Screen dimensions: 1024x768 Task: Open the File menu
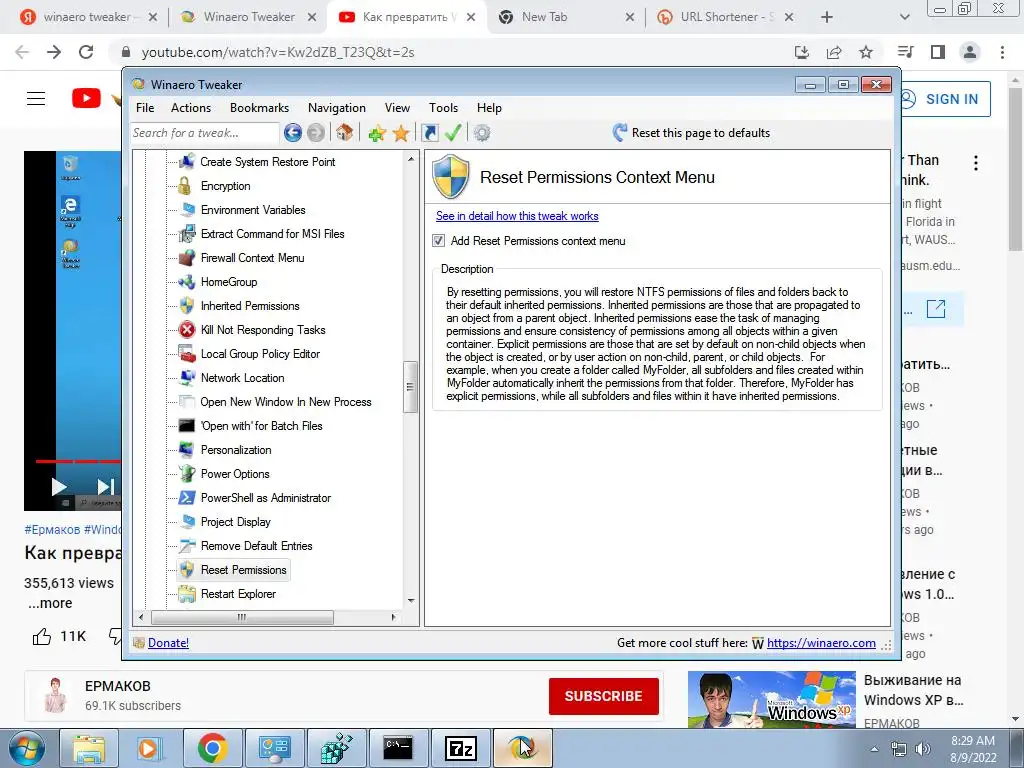[145, 108]
